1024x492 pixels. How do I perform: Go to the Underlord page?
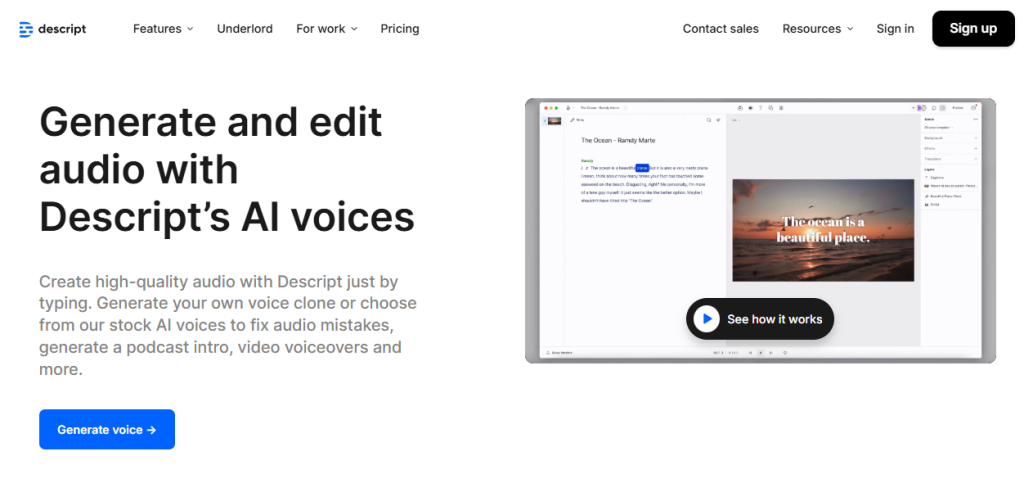(245, 29)
